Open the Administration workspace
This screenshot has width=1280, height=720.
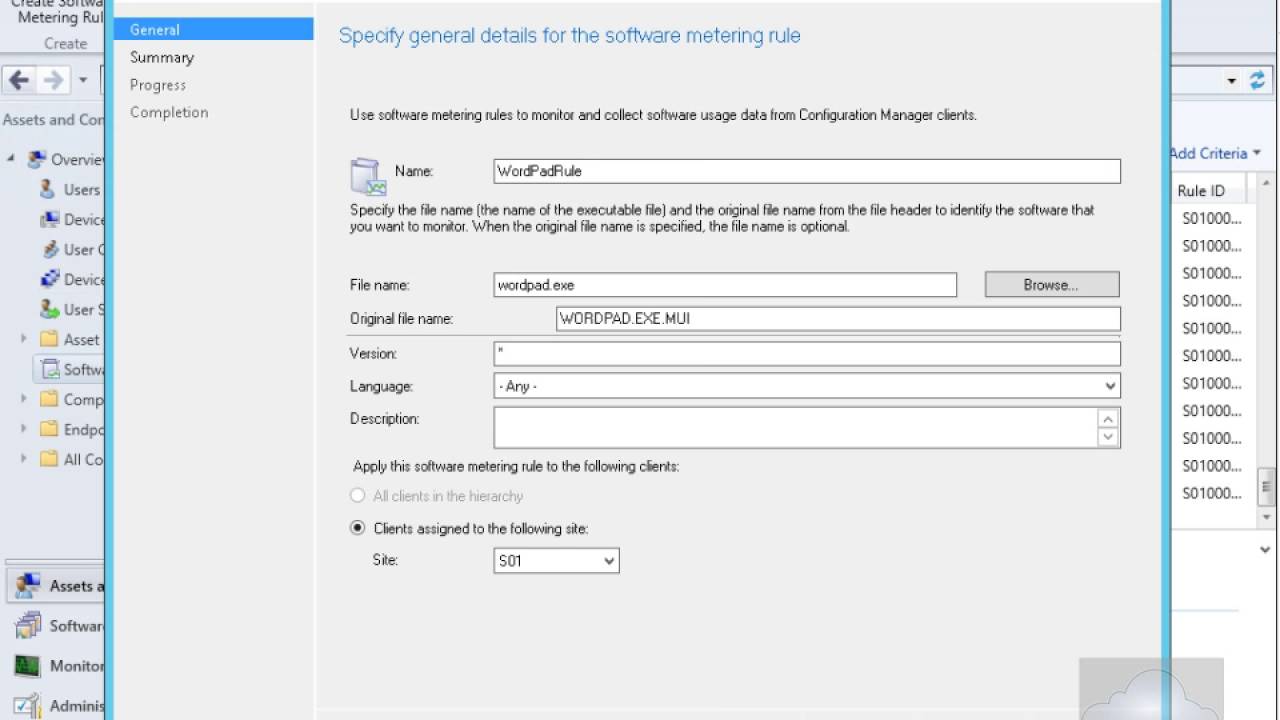55,706
